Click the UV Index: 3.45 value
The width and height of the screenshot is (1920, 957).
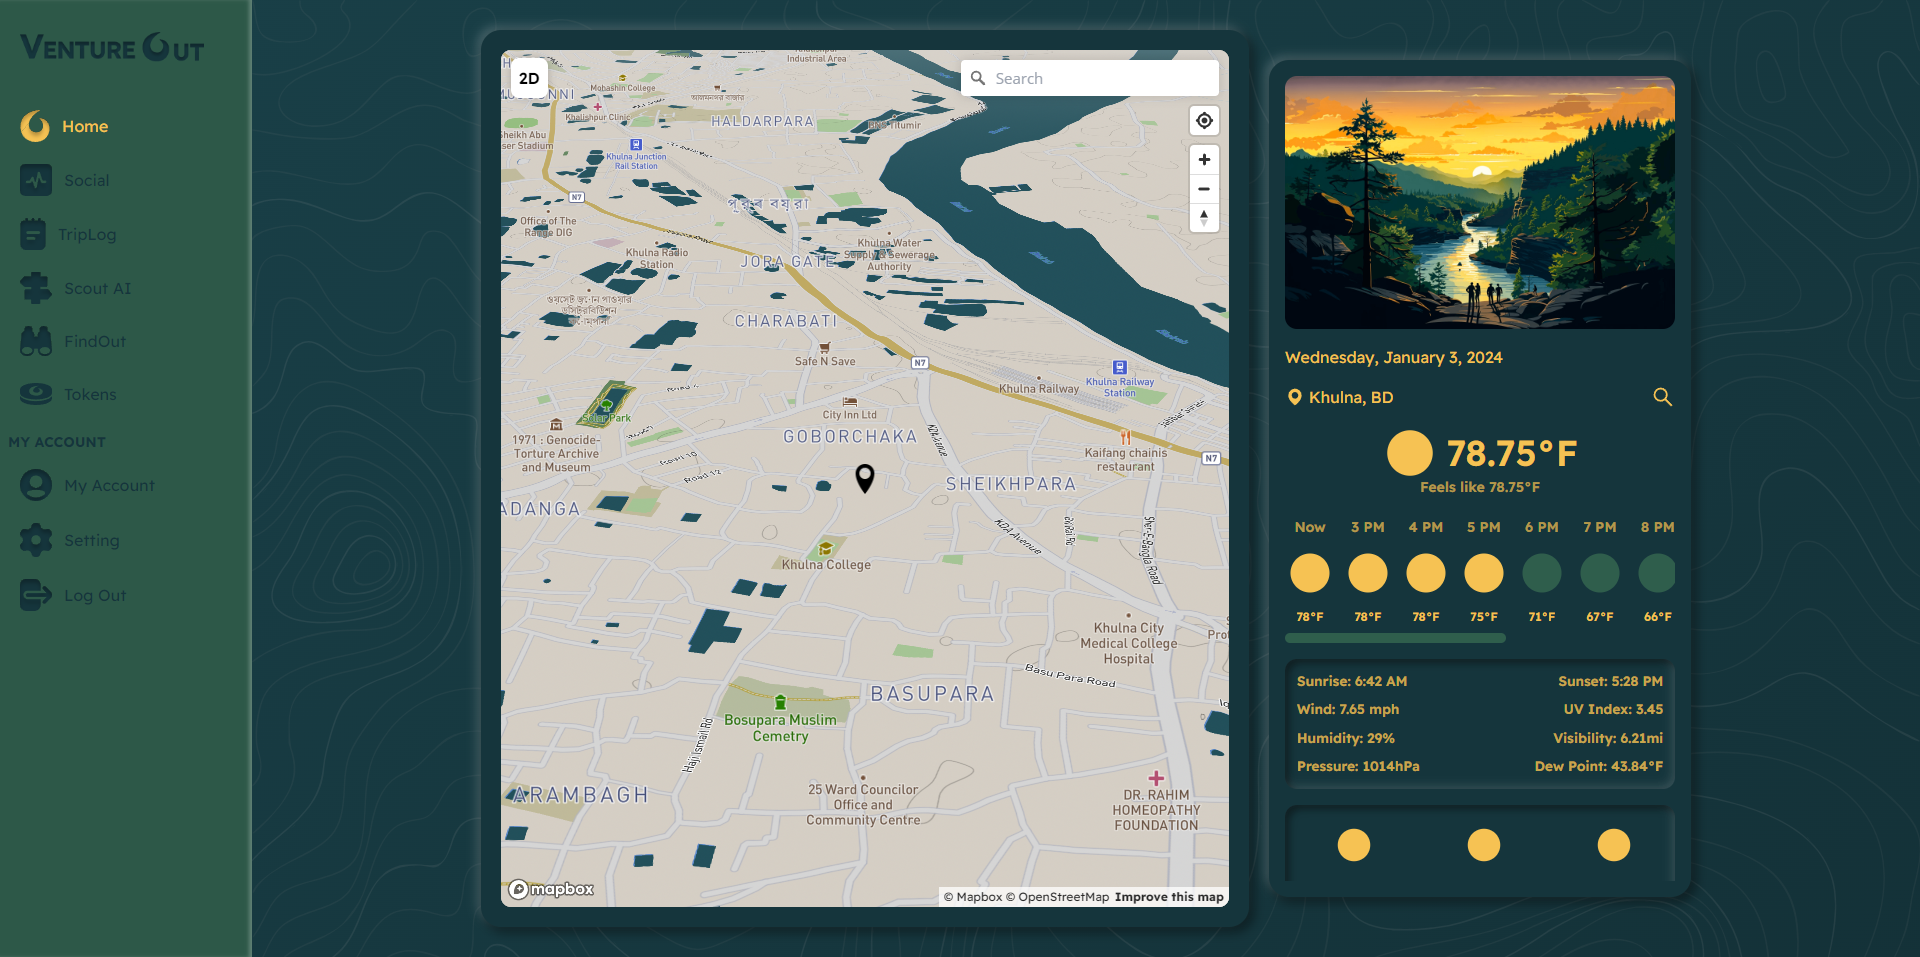coord(1613,709)
